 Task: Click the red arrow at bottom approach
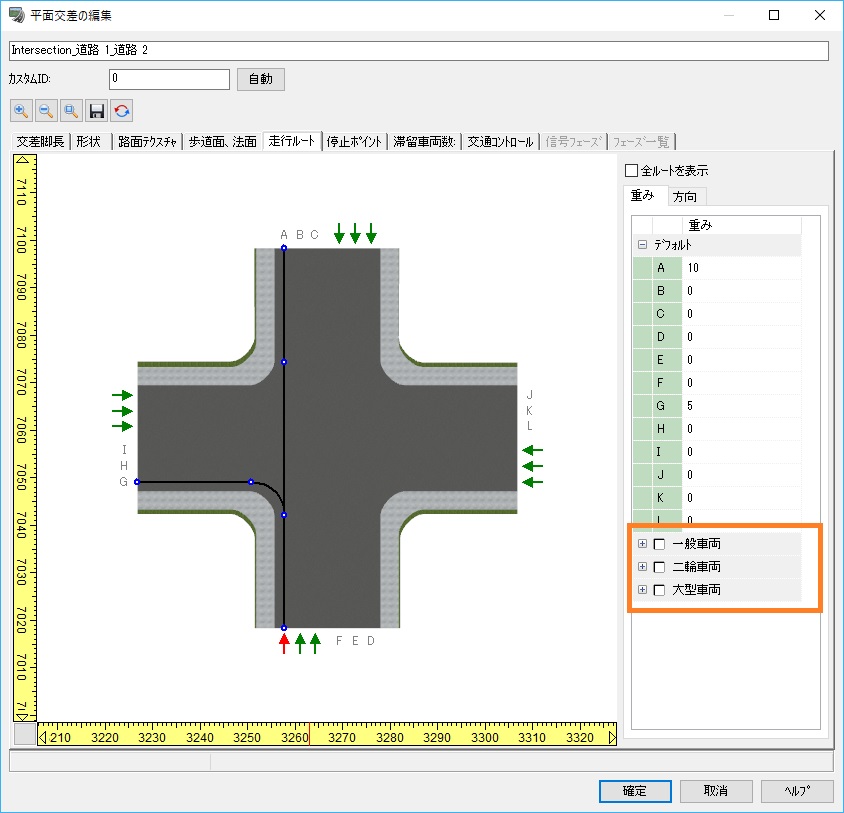[284, 643]
